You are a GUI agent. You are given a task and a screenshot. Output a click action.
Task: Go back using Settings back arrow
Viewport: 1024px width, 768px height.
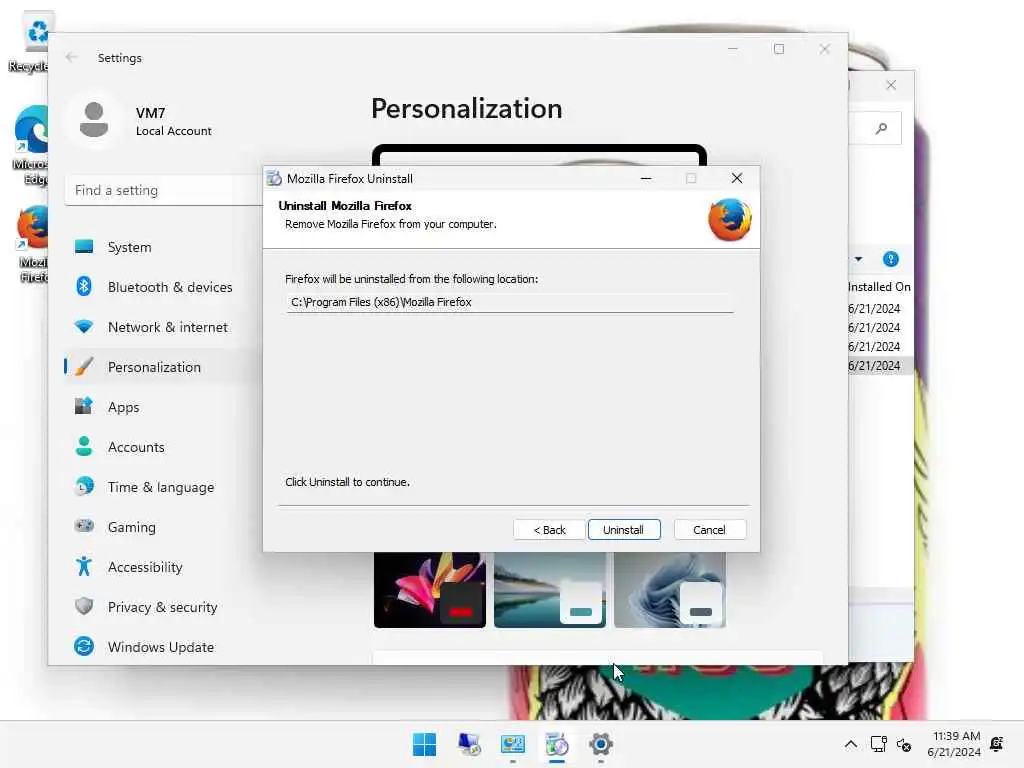(x=72, y=57)
